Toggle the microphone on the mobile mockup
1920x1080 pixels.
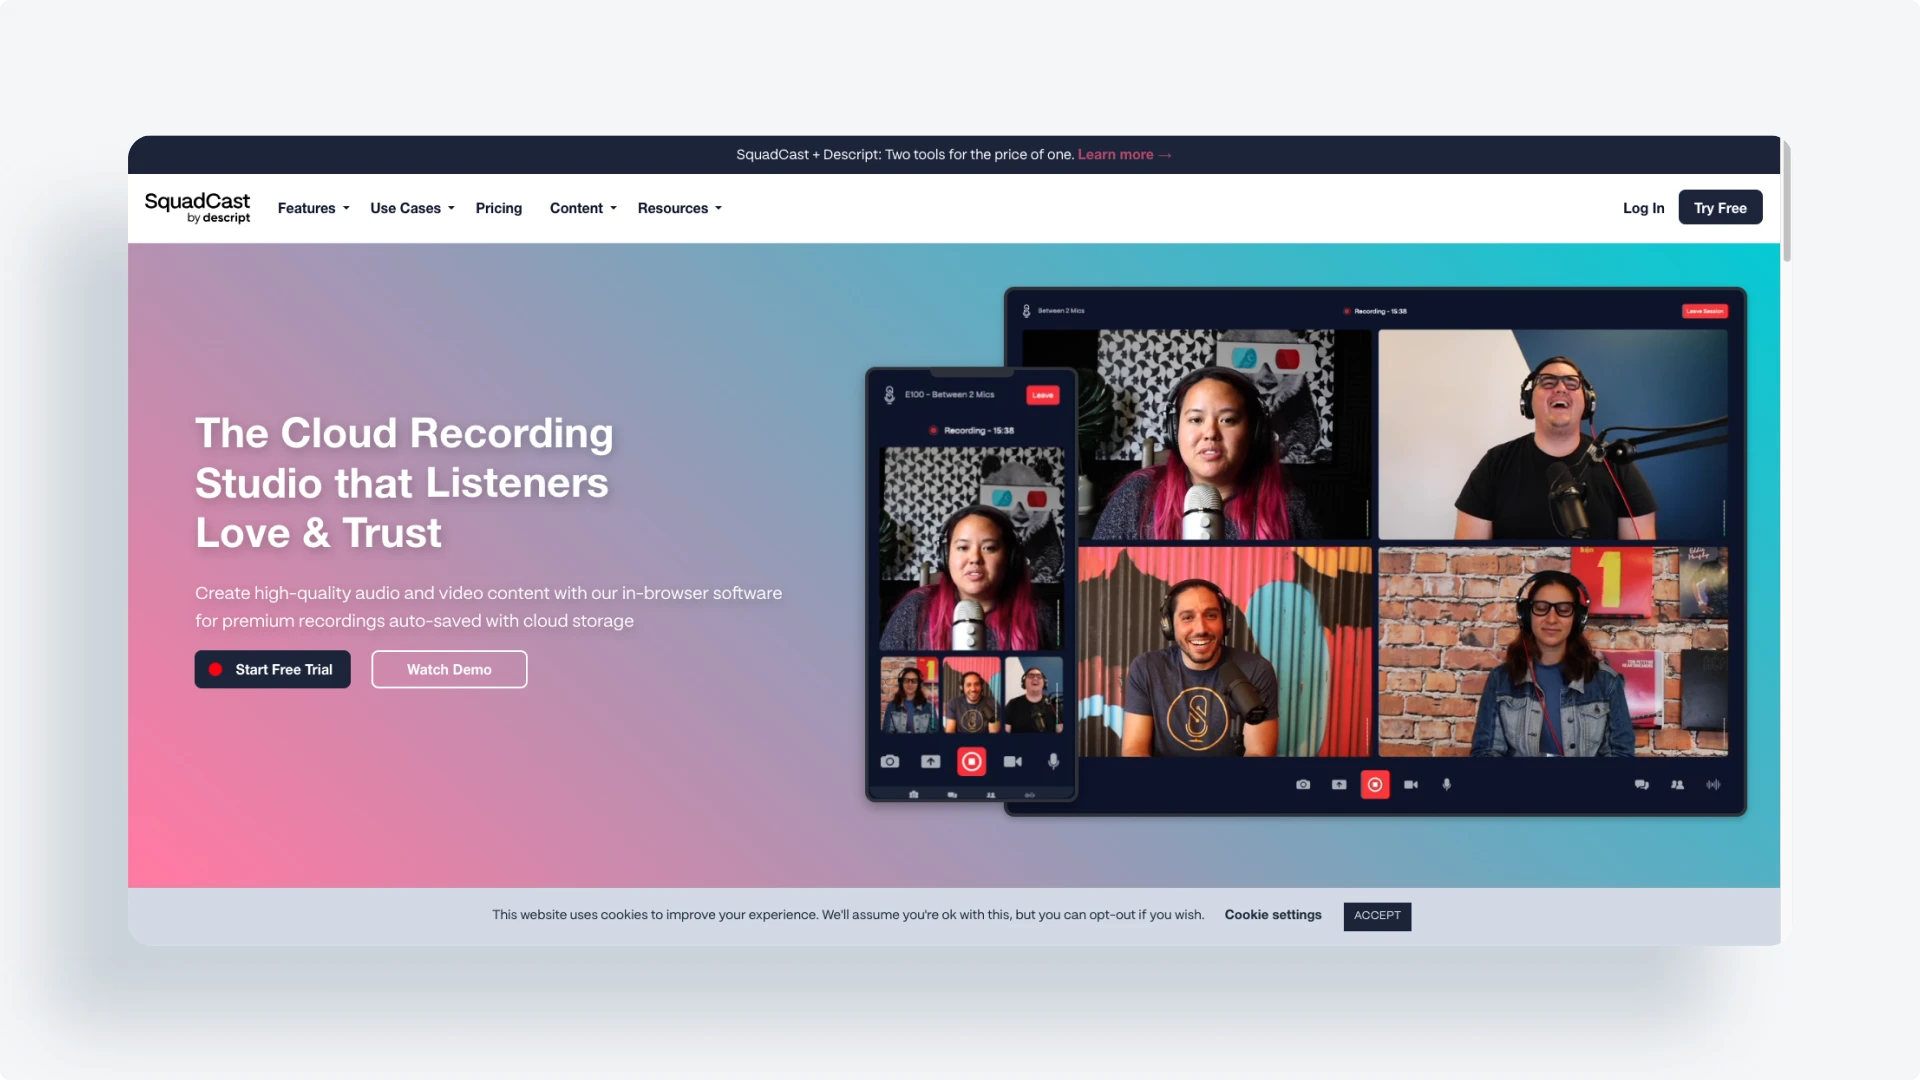click(1053, 761)
